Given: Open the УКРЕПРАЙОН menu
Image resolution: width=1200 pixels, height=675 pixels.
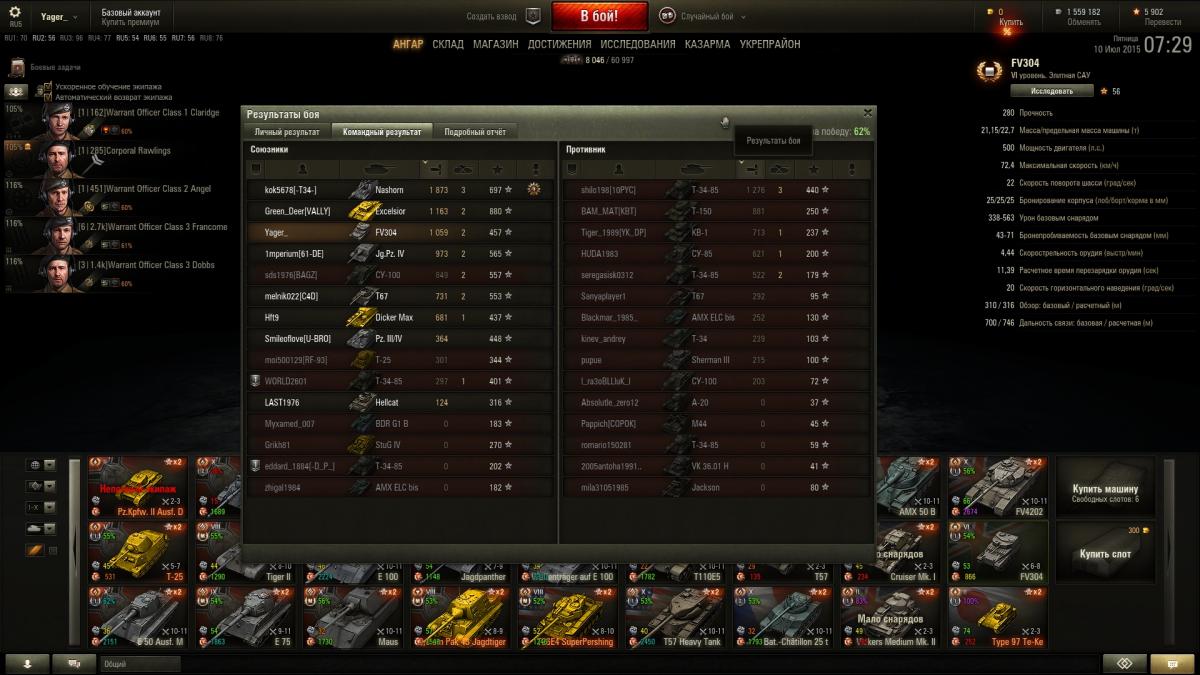Looking at the screenshot, I should tap(772, 45).
